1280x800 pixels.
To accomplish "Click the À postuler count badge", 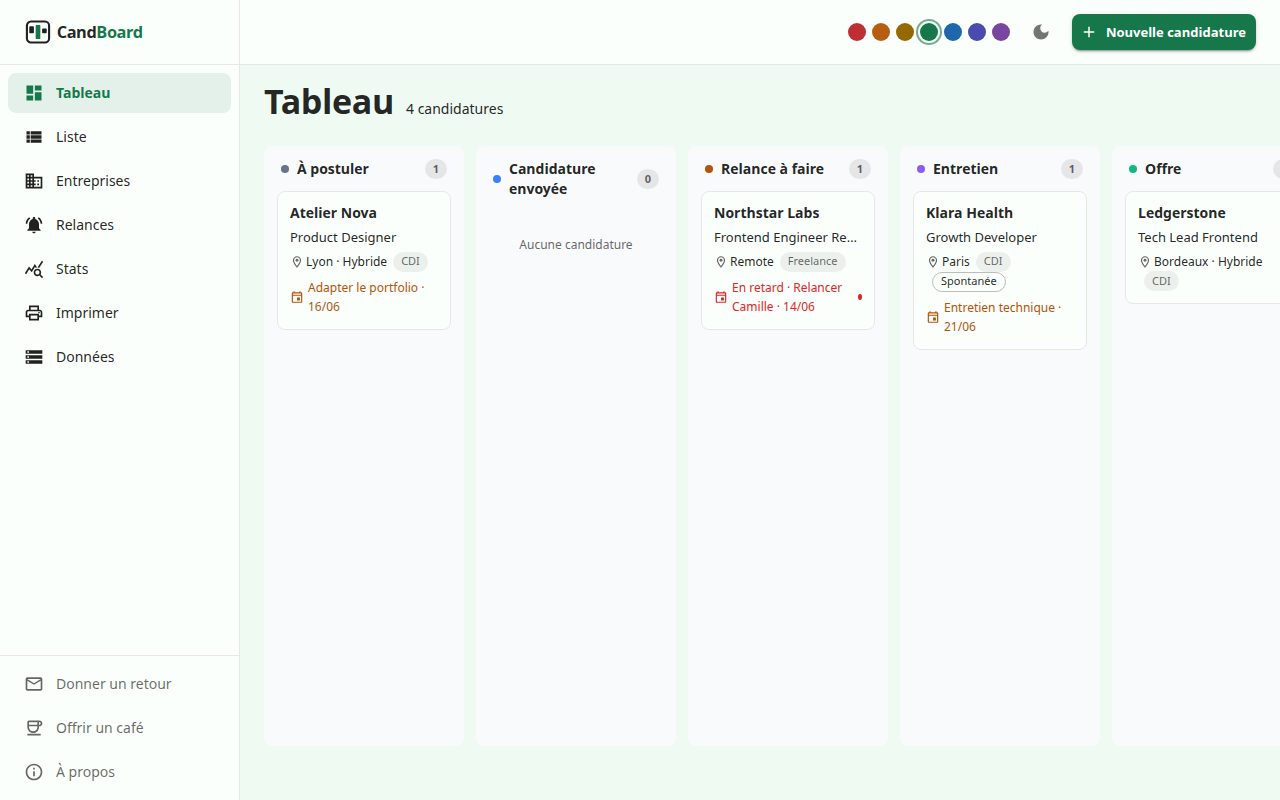I will click(436, 169).
